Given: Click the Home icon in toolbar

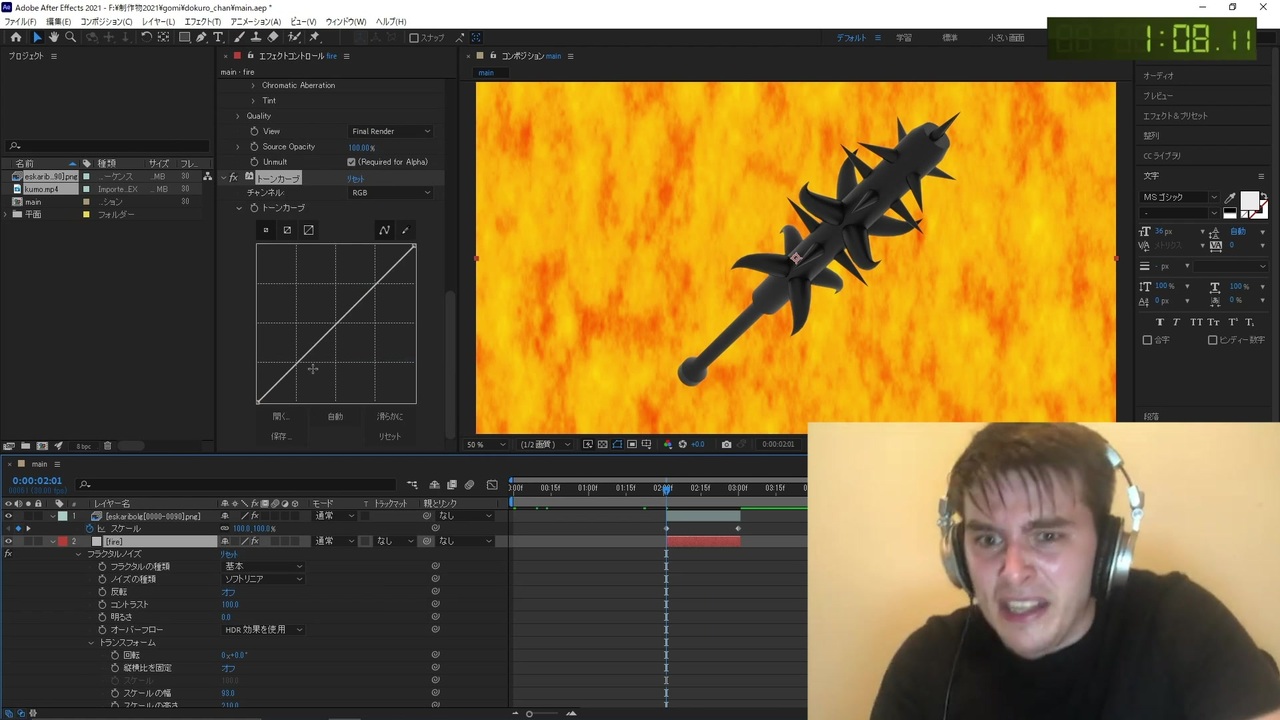Looking at the screenshot, I should (x=15, y=37).
